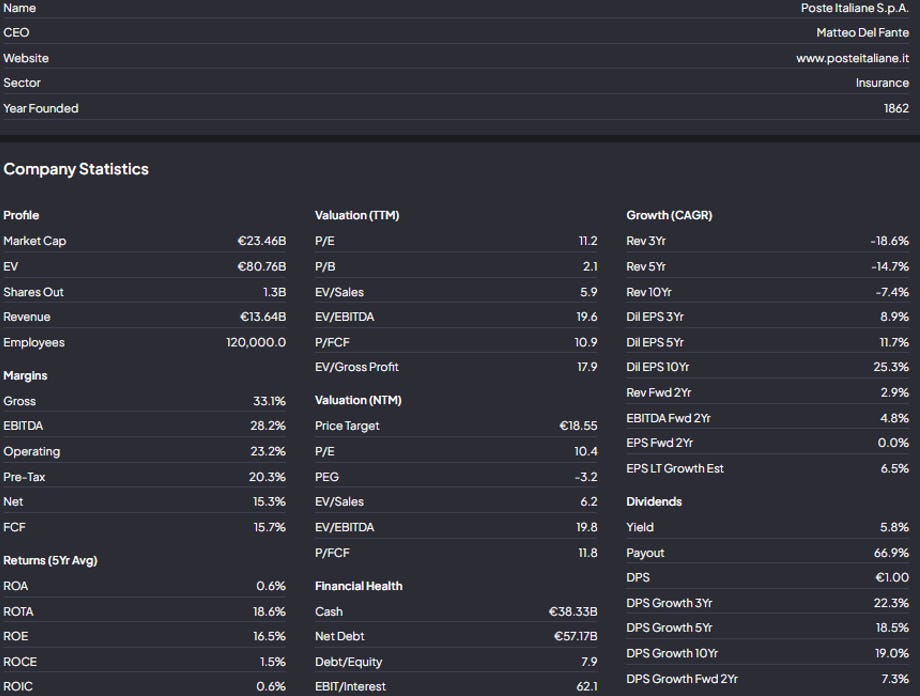Click the Valuation (NTM) section heading

point(358,400)
